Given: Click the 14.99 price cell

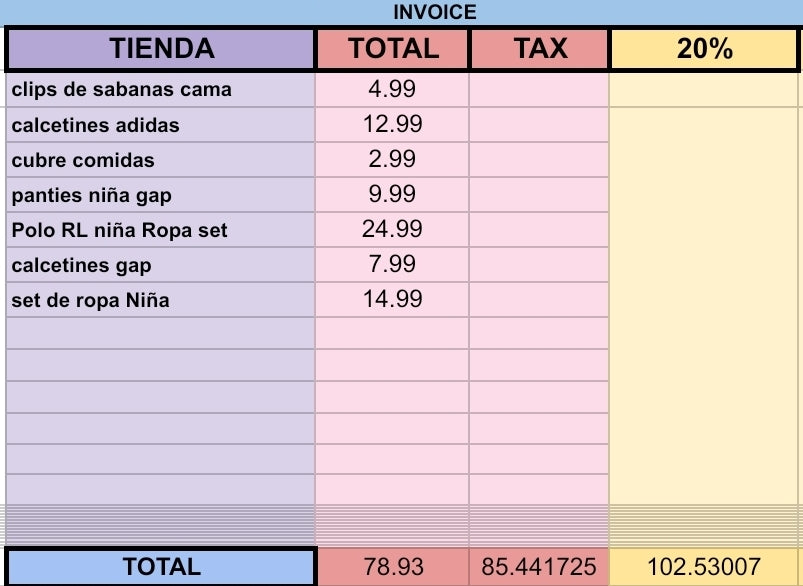Looking at the screenshot, I should 392,299.
